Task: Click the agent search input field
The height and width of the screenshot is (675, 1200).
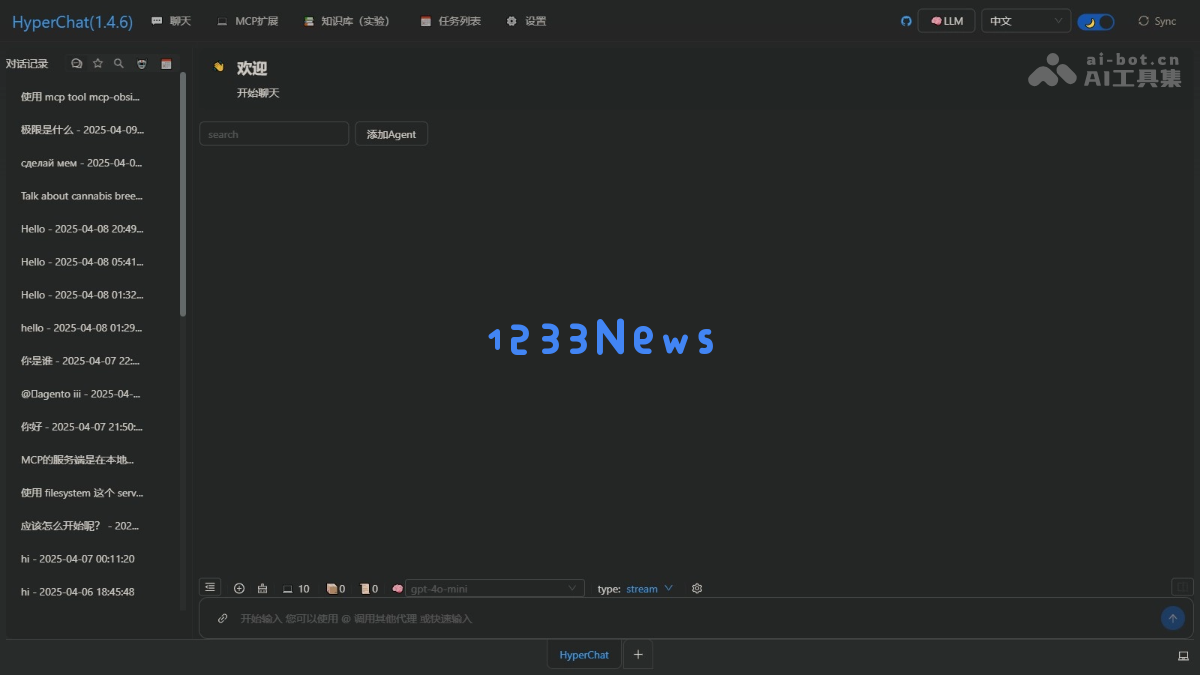Action: 274,134
